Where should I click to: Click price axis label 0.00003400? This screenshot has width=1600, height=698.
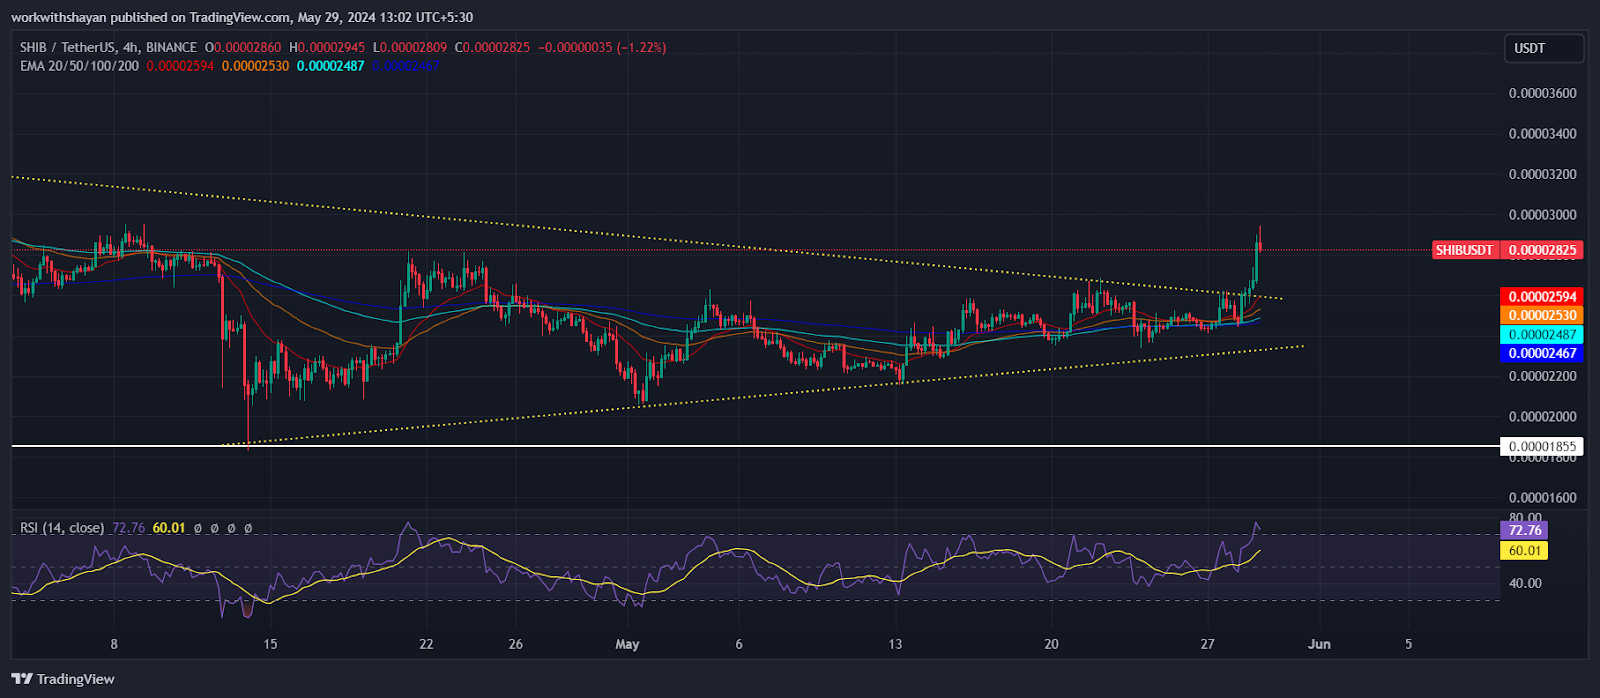pyautogui.click(x=1542, y=134)
